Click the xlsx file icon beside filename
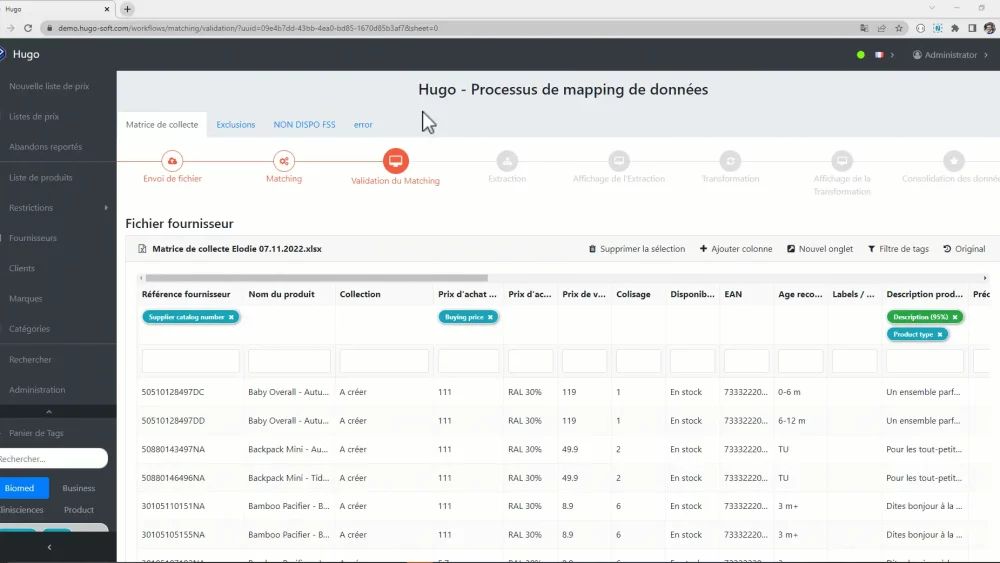This screenshot has height=563, width=1000. 142,249
